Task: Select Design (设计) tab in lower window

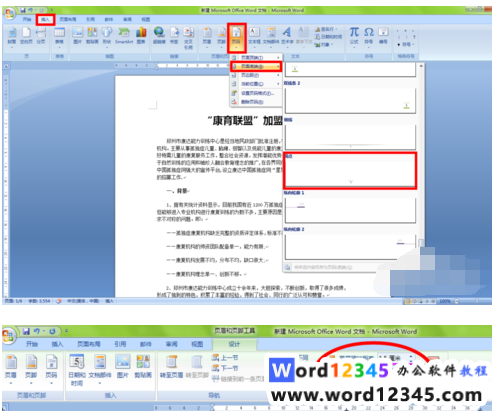Action: point(234,344)
